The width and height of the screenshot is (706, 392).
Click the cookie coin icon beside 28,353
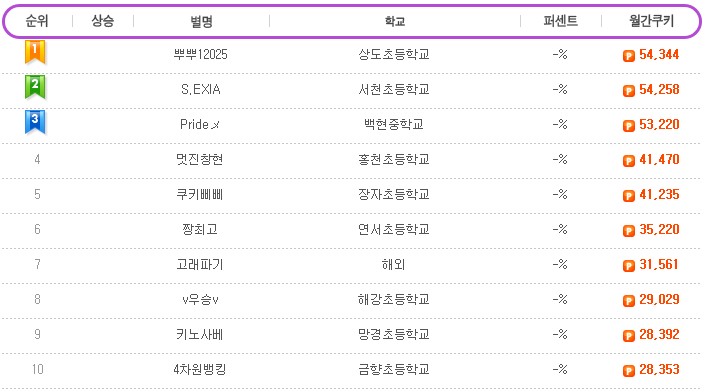point(629,370)
